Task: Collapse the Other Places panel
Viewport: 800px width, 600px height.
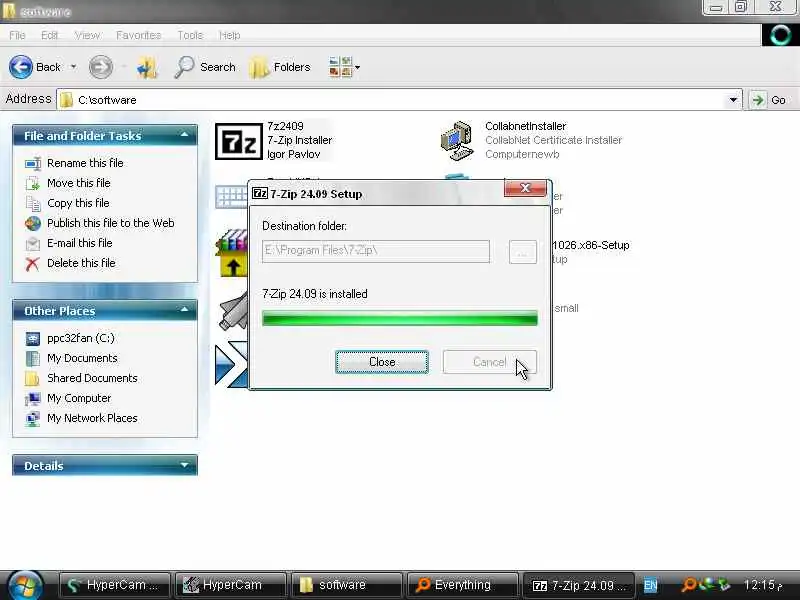Action: (x=185, y=310)
